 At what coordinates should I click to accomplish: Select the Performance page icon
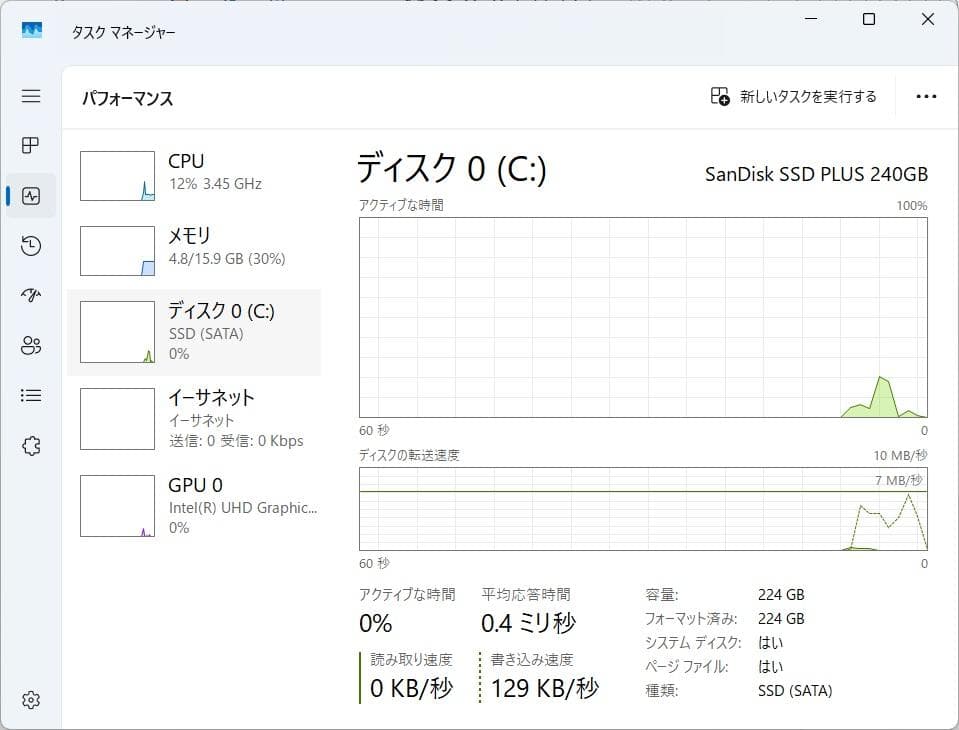tap(30, 195)
